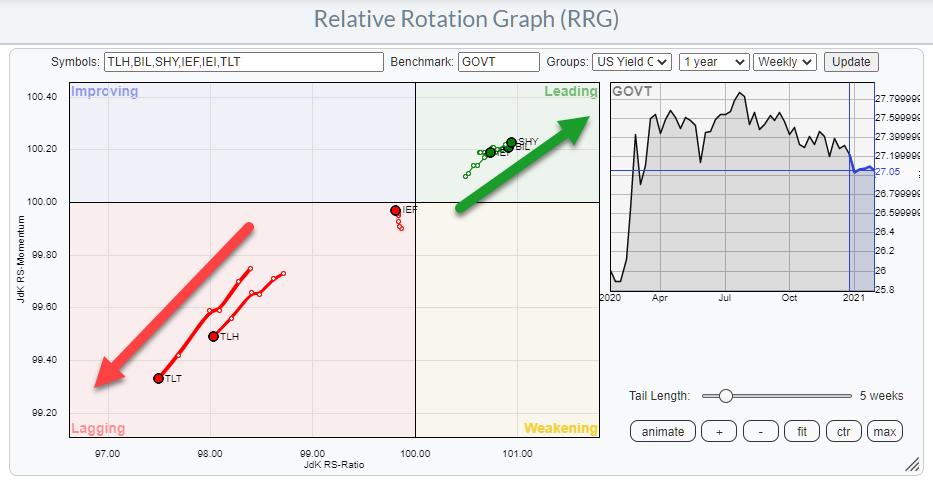Expand the 1 year timeframe dropdown
The height and width of the screenshot is (481, 933).
click(713, 62)
